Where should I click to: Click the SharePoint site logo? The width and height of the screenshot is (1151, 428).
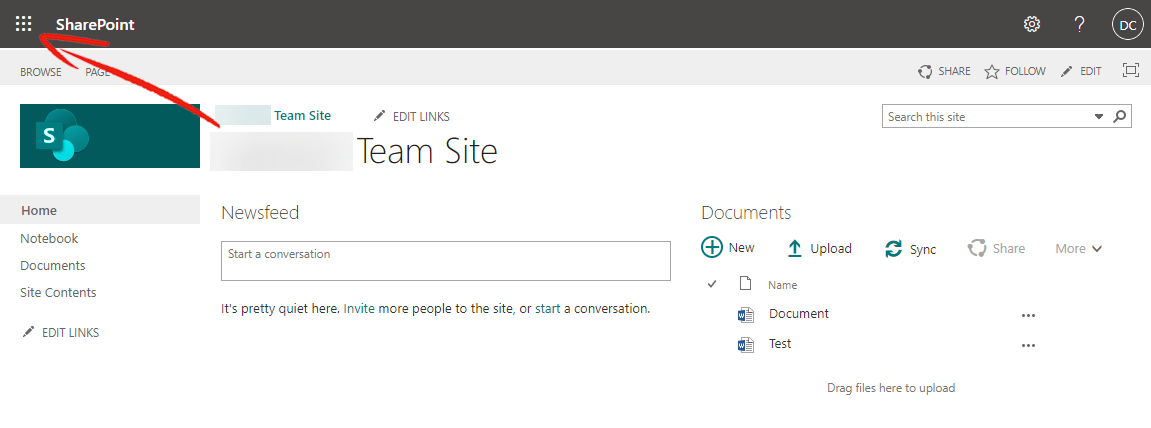[110, 136]
